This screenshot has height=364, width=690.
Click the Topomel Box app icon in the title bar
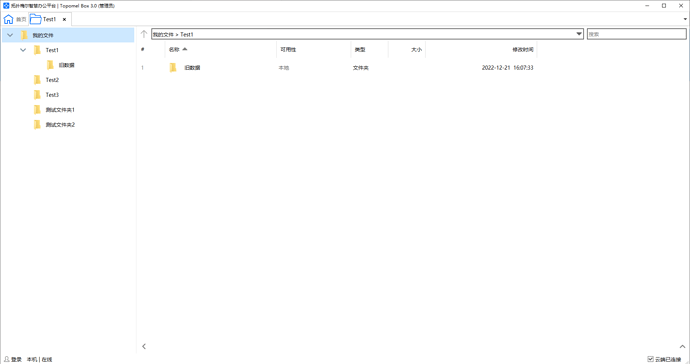click(6, 6)
